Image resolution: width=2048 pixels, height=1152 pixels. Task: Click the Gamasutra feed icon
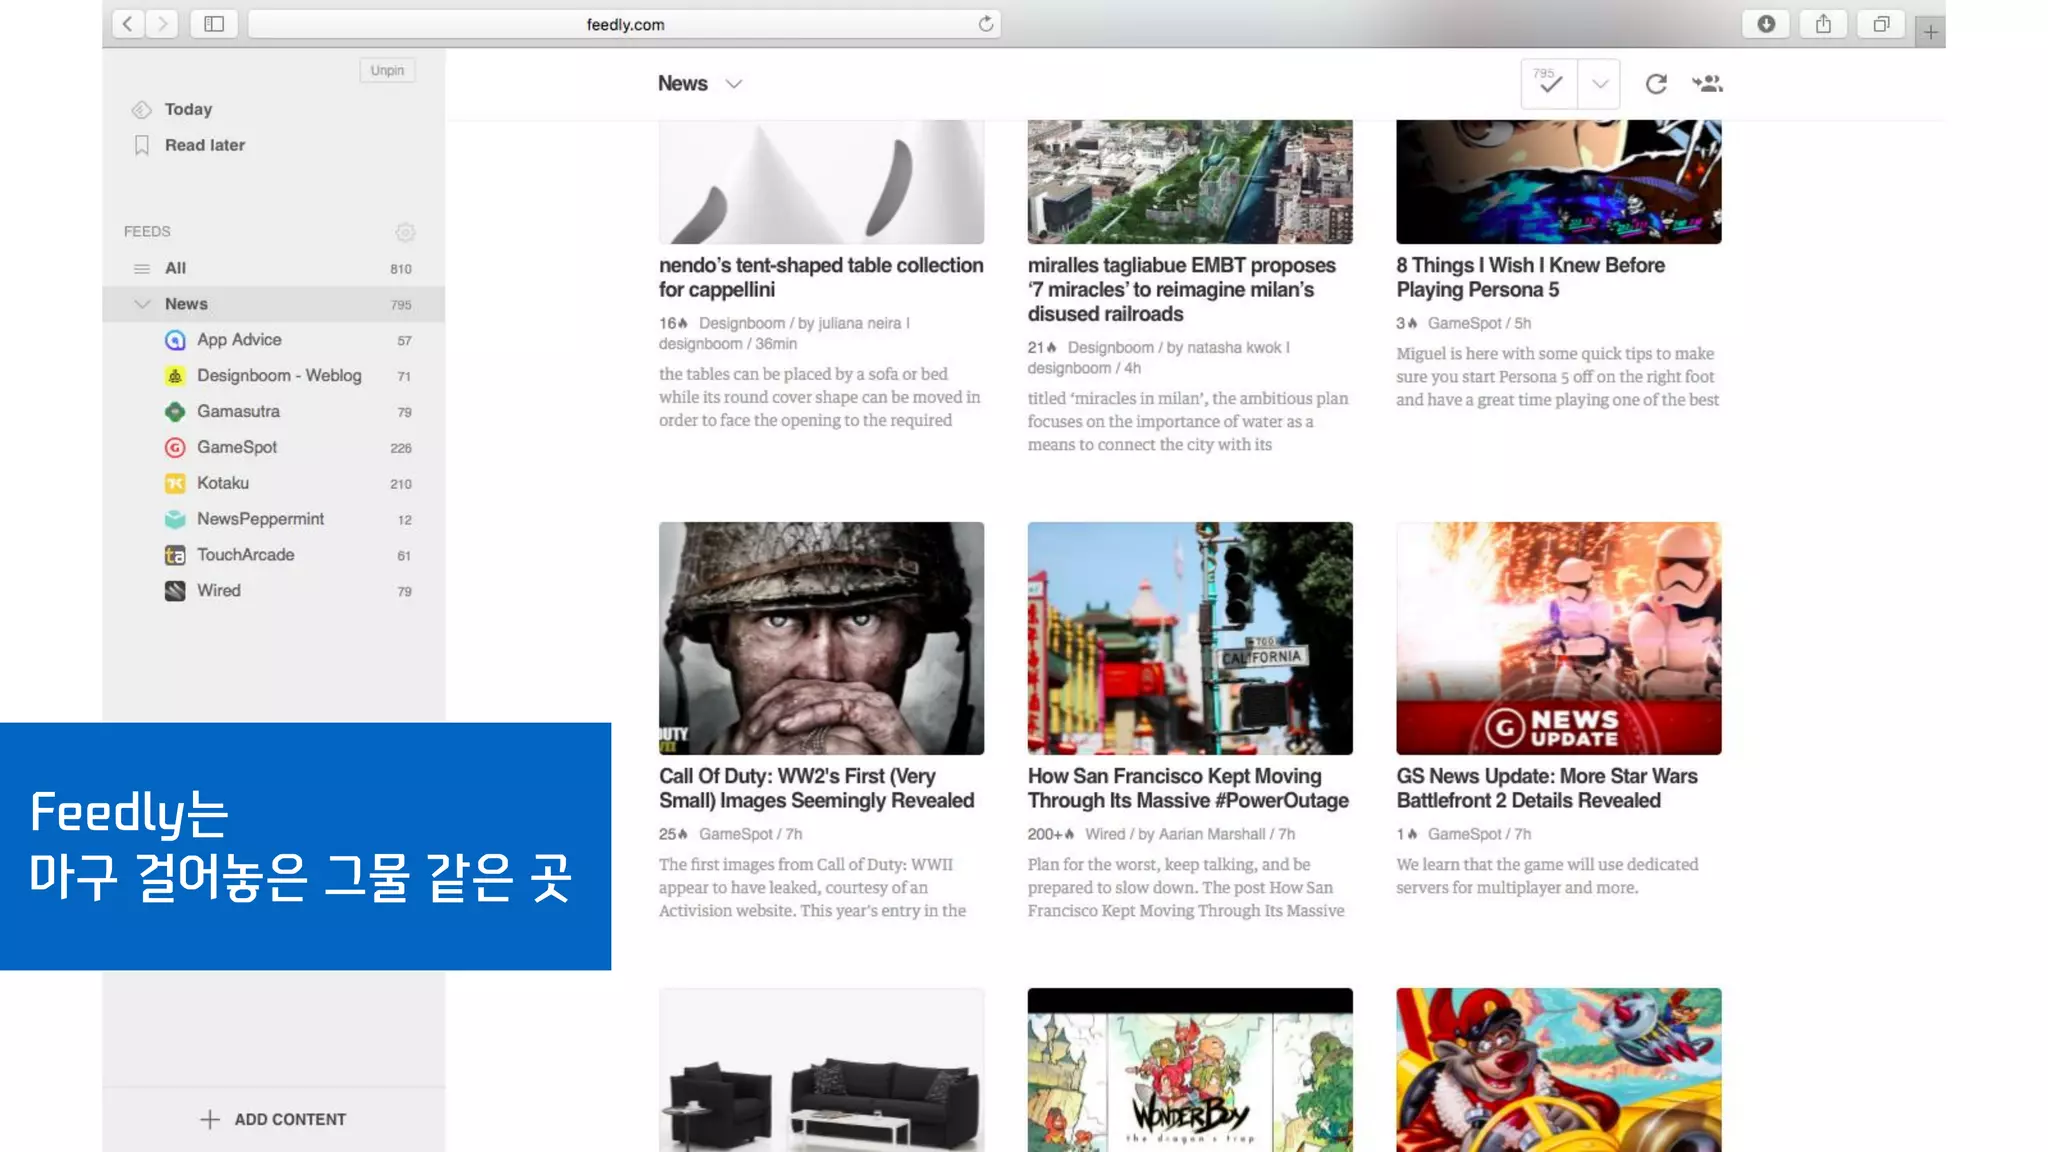[175, 412]
